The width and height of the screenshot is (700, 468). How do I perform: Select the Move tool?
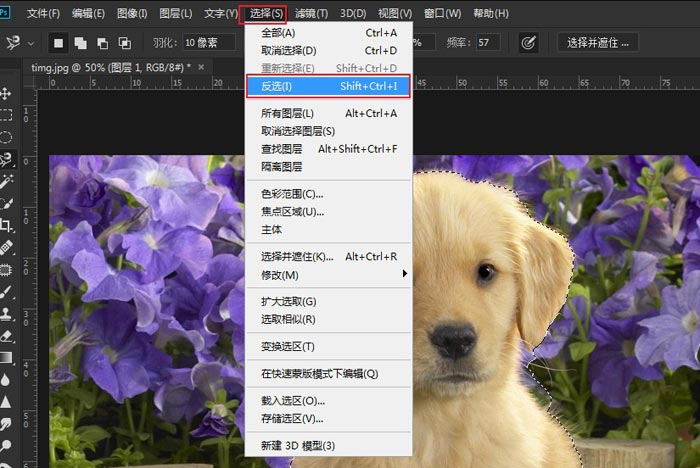(6, 94)
